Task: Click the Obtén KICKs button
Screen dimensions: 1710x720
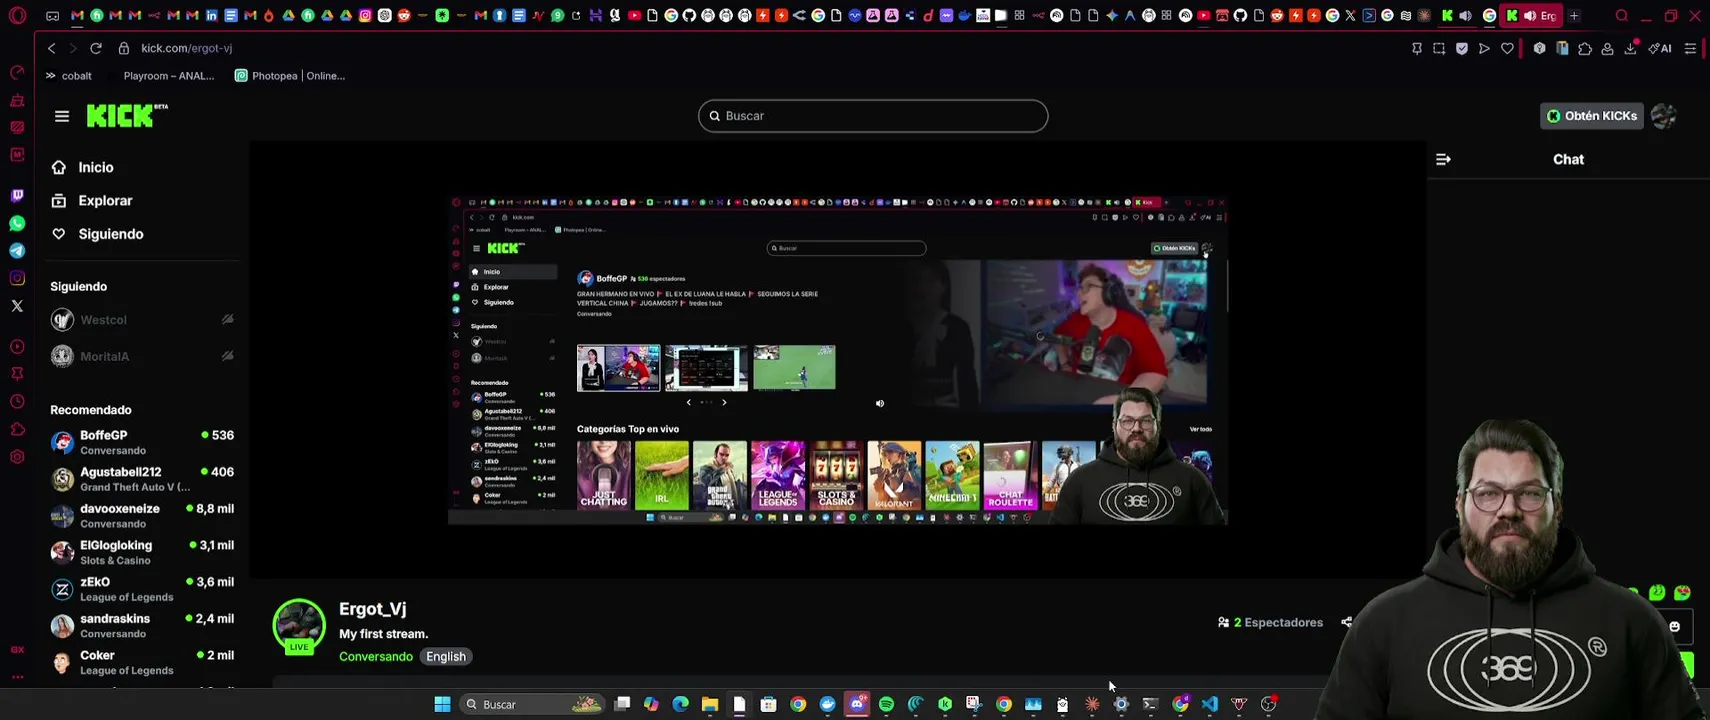Action: click(1591, 116)
